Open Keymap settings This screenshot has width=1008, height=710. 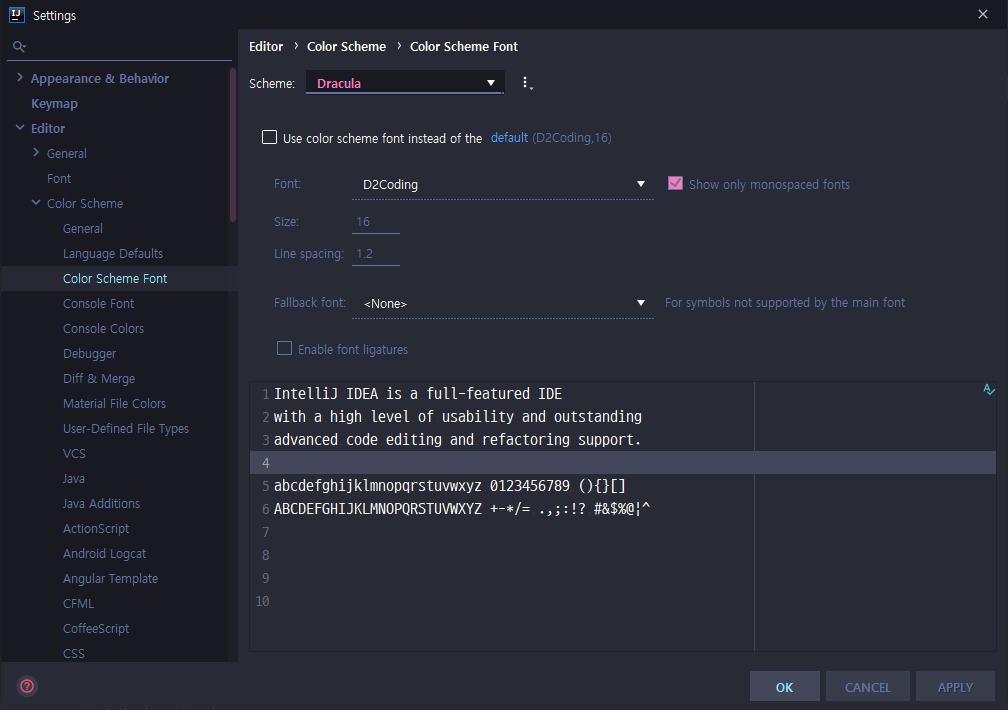pyautogui.click(x=54, y=104)
